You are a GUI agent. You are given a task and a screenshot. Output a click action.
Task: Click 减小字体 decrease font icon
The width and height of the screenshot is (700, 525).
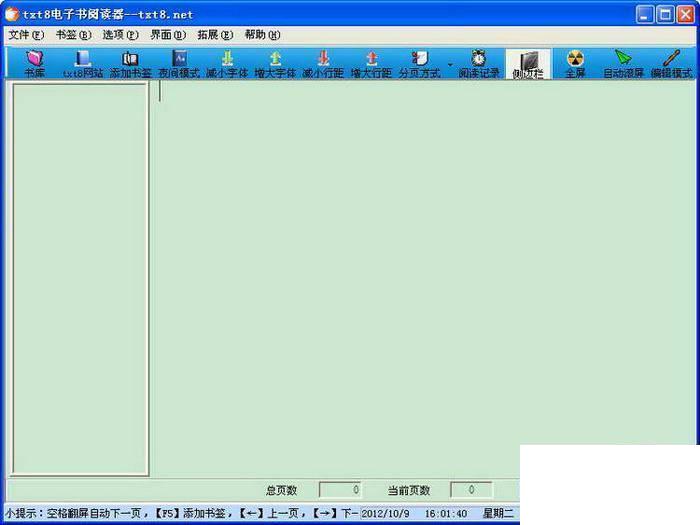tap(227, 63)
